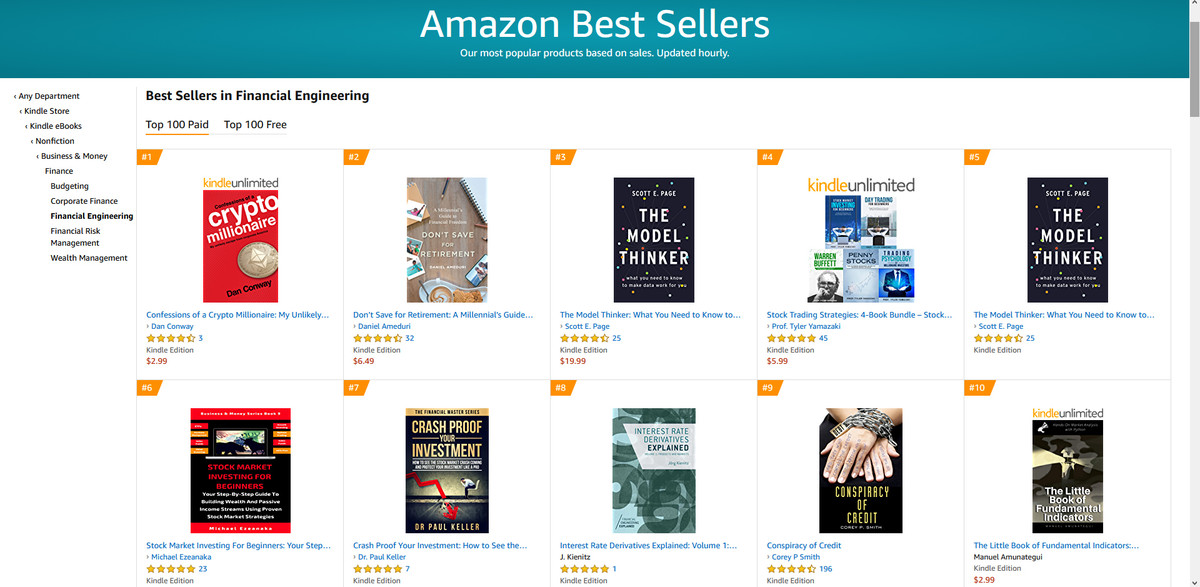This screenshot has height=587, width=1200.
Task: View the 45 reviews for Yamazaki's bundle
Action: point(823,338)
